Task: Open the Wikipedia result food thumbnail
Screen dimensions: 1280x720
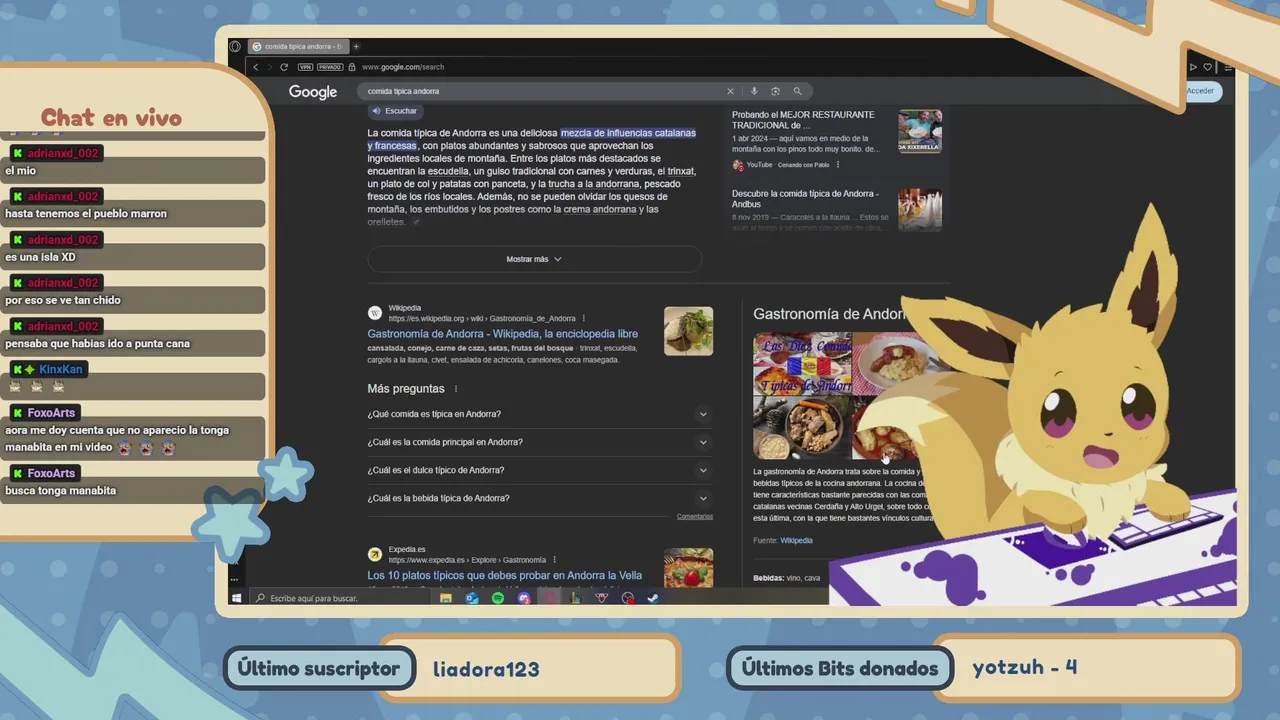Action: (688, 331)
